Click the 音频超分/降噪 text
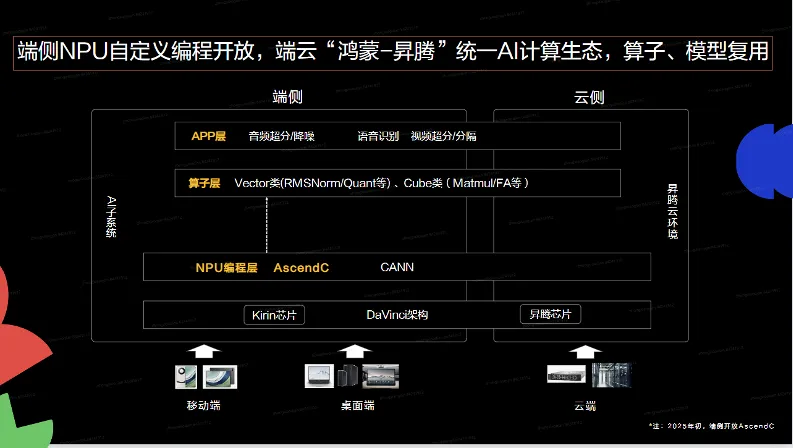 pyautogui.click(x=282, y=136)
